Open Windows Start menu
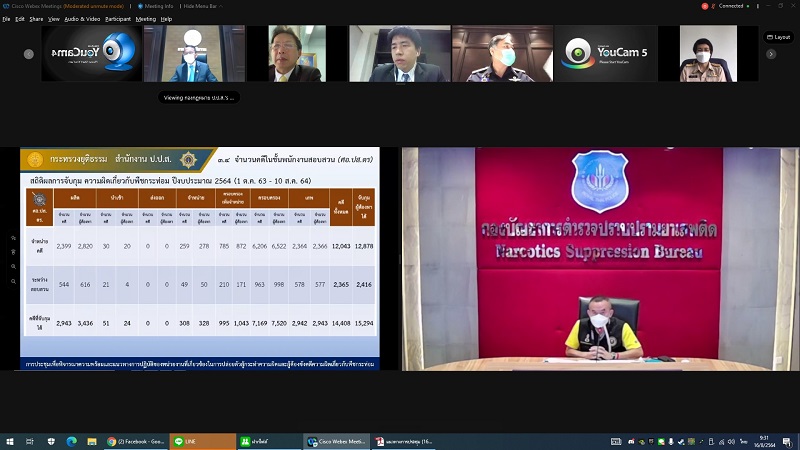The width and height of the screenshot is (800, 450). (10, 441)
